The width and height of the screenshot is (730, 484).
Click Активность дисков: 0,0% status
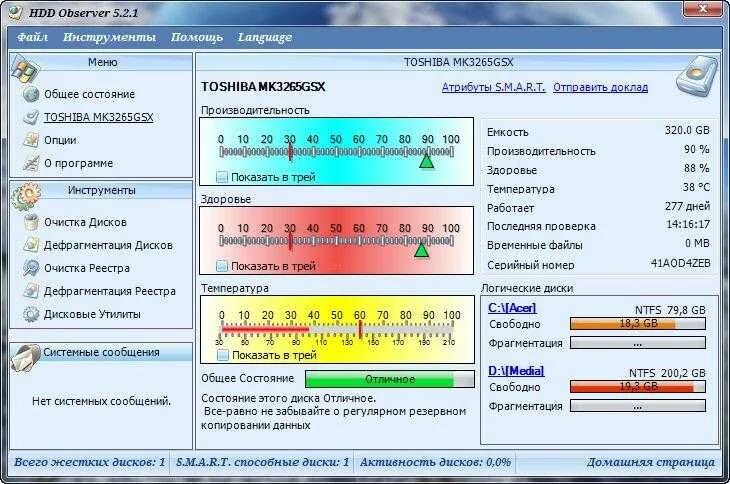coord(435,462)
